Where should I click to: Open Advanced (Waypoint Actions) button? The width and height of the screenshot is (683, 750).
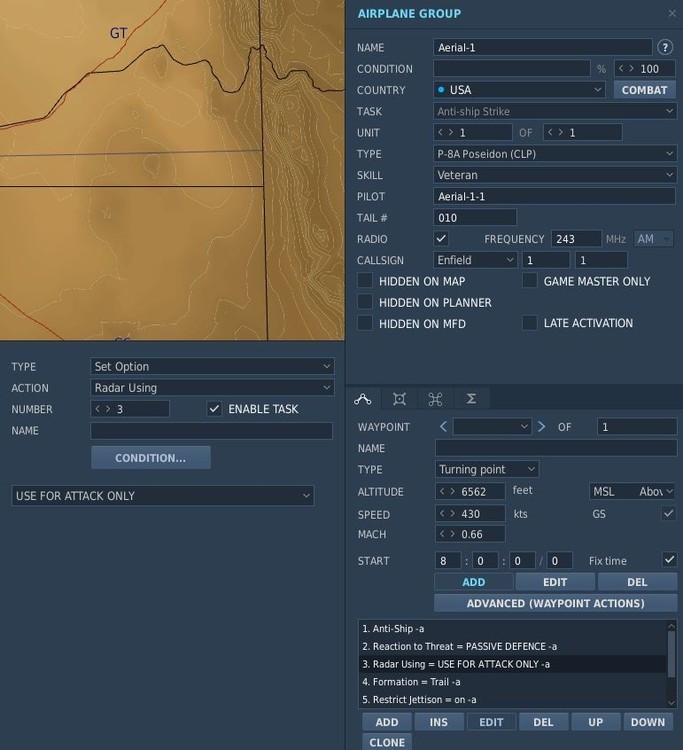[x=555, y=603]
